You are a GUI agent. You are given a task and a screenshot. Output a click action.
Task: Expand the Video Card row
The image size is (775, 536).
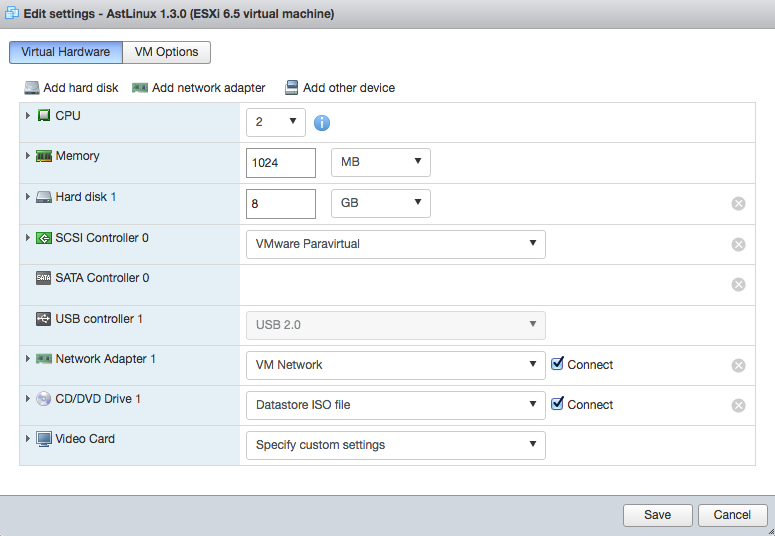click(28, 439)
